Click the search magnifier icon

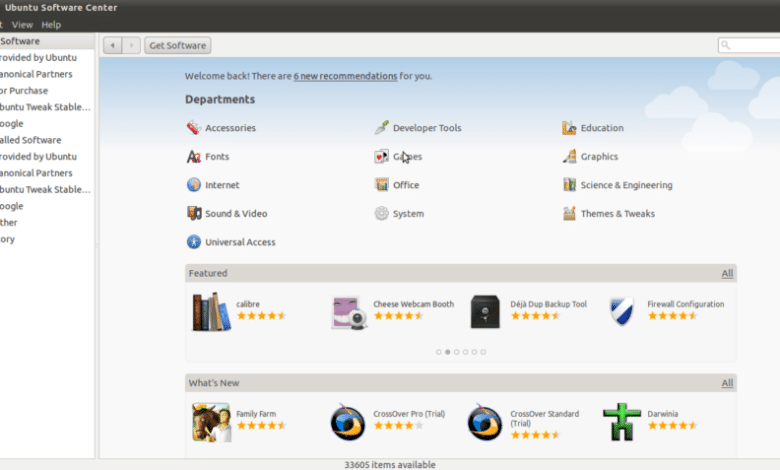726,45
